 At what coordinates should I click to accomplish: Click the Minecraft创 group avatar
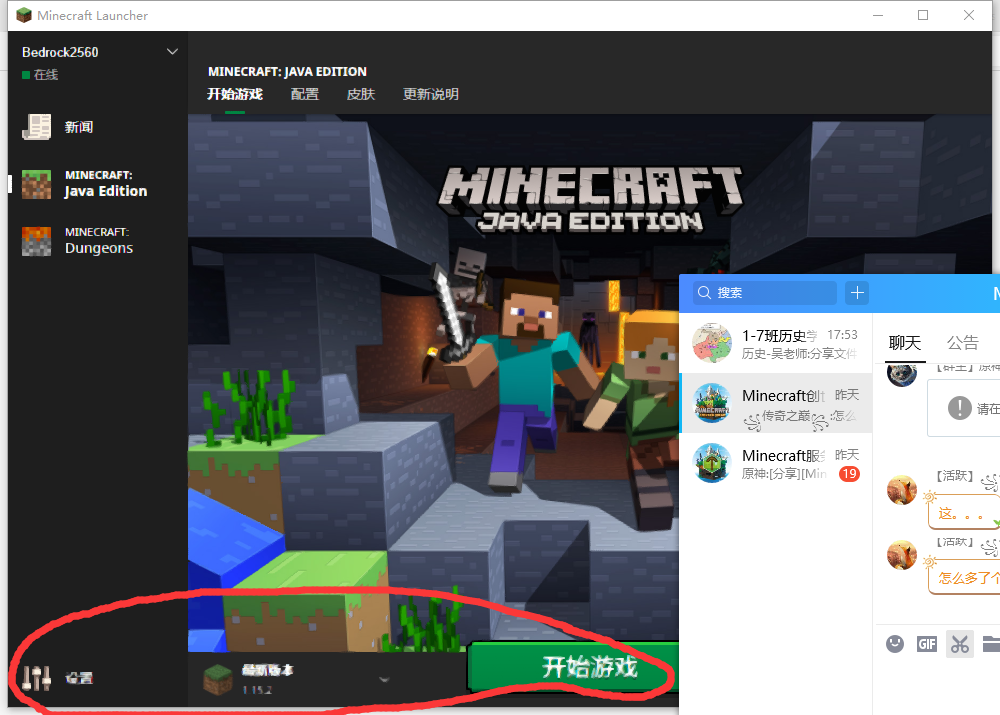click(712, 402)
